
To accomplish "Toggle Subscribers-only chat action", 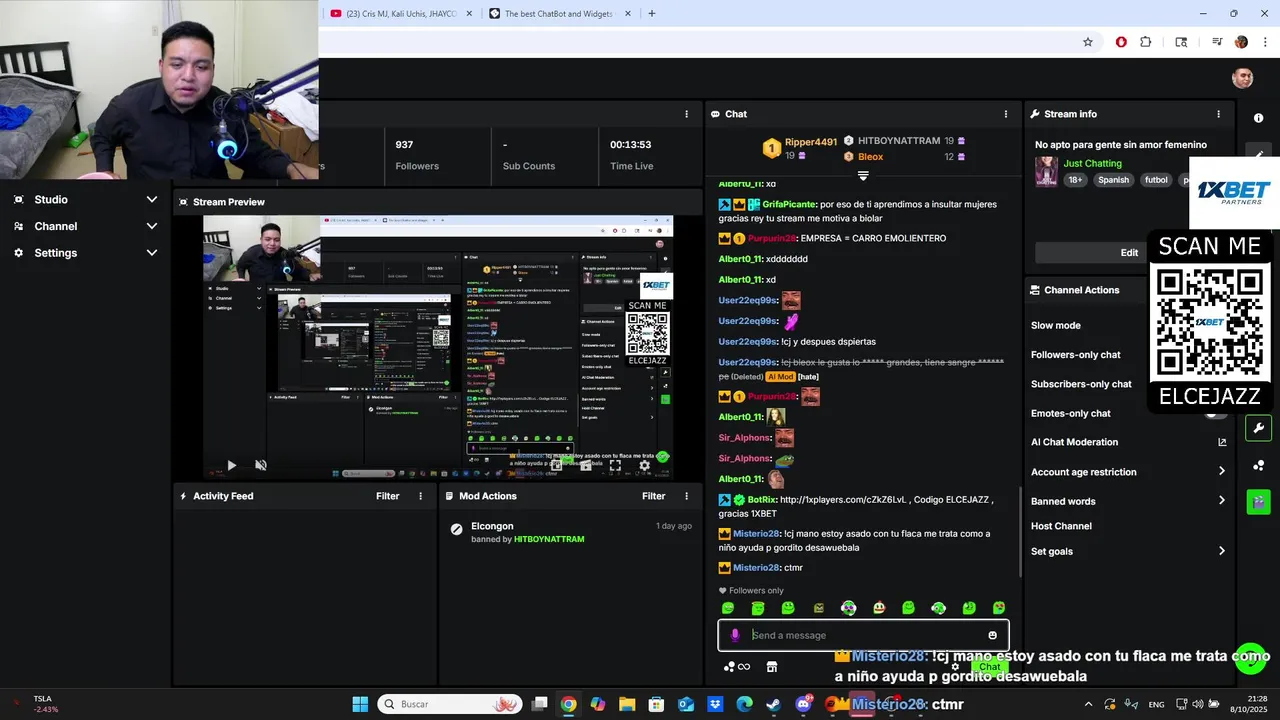I will 1081,384.
